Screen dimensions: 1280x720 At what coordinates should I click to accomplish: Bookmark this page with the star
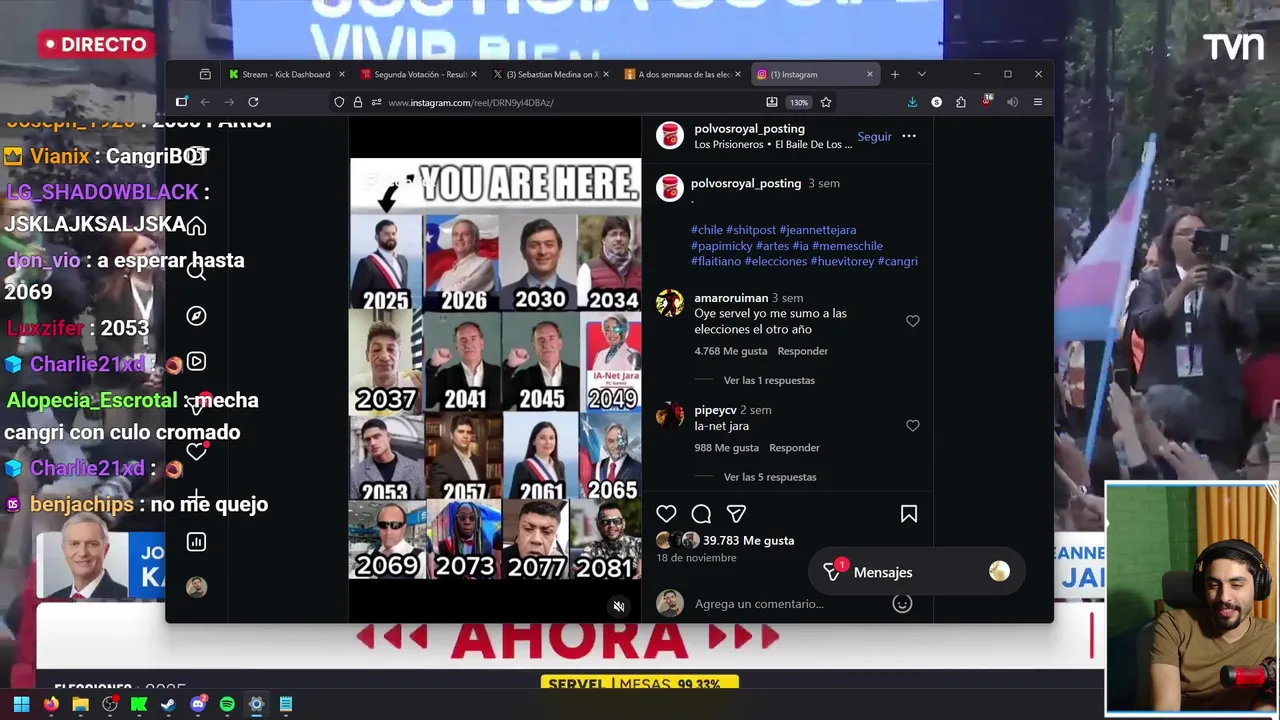pos(826,102)
